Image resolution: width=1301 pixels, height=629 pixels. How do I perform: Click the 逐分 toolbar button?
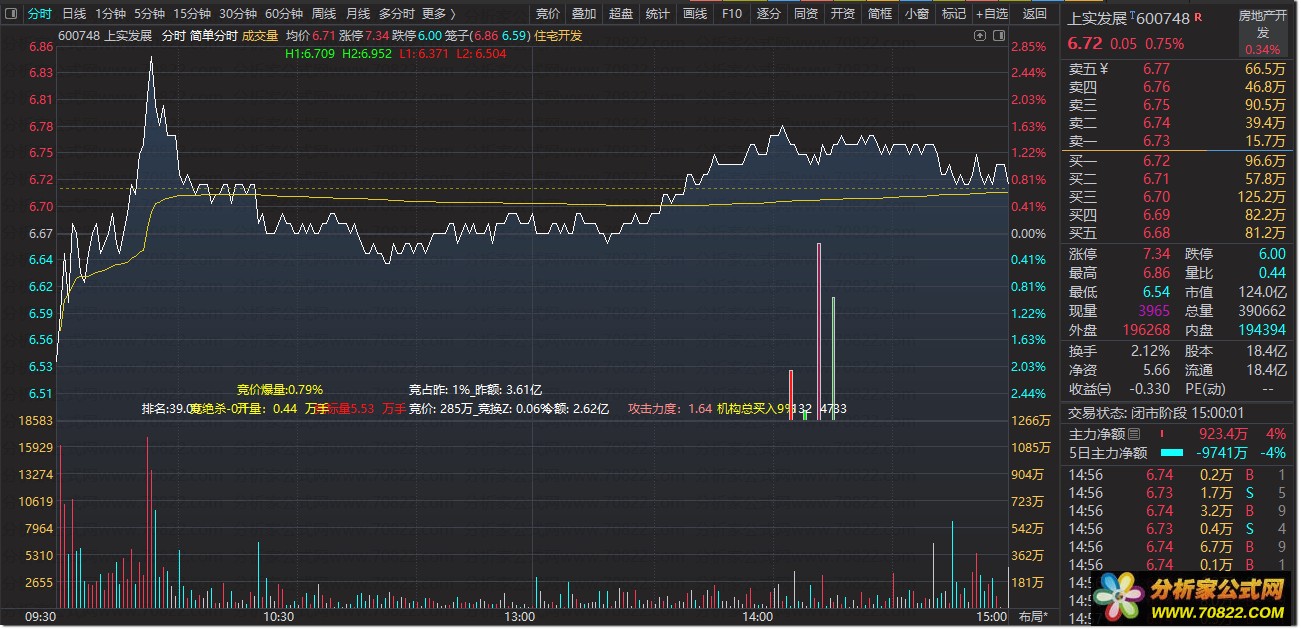(768, 14)
